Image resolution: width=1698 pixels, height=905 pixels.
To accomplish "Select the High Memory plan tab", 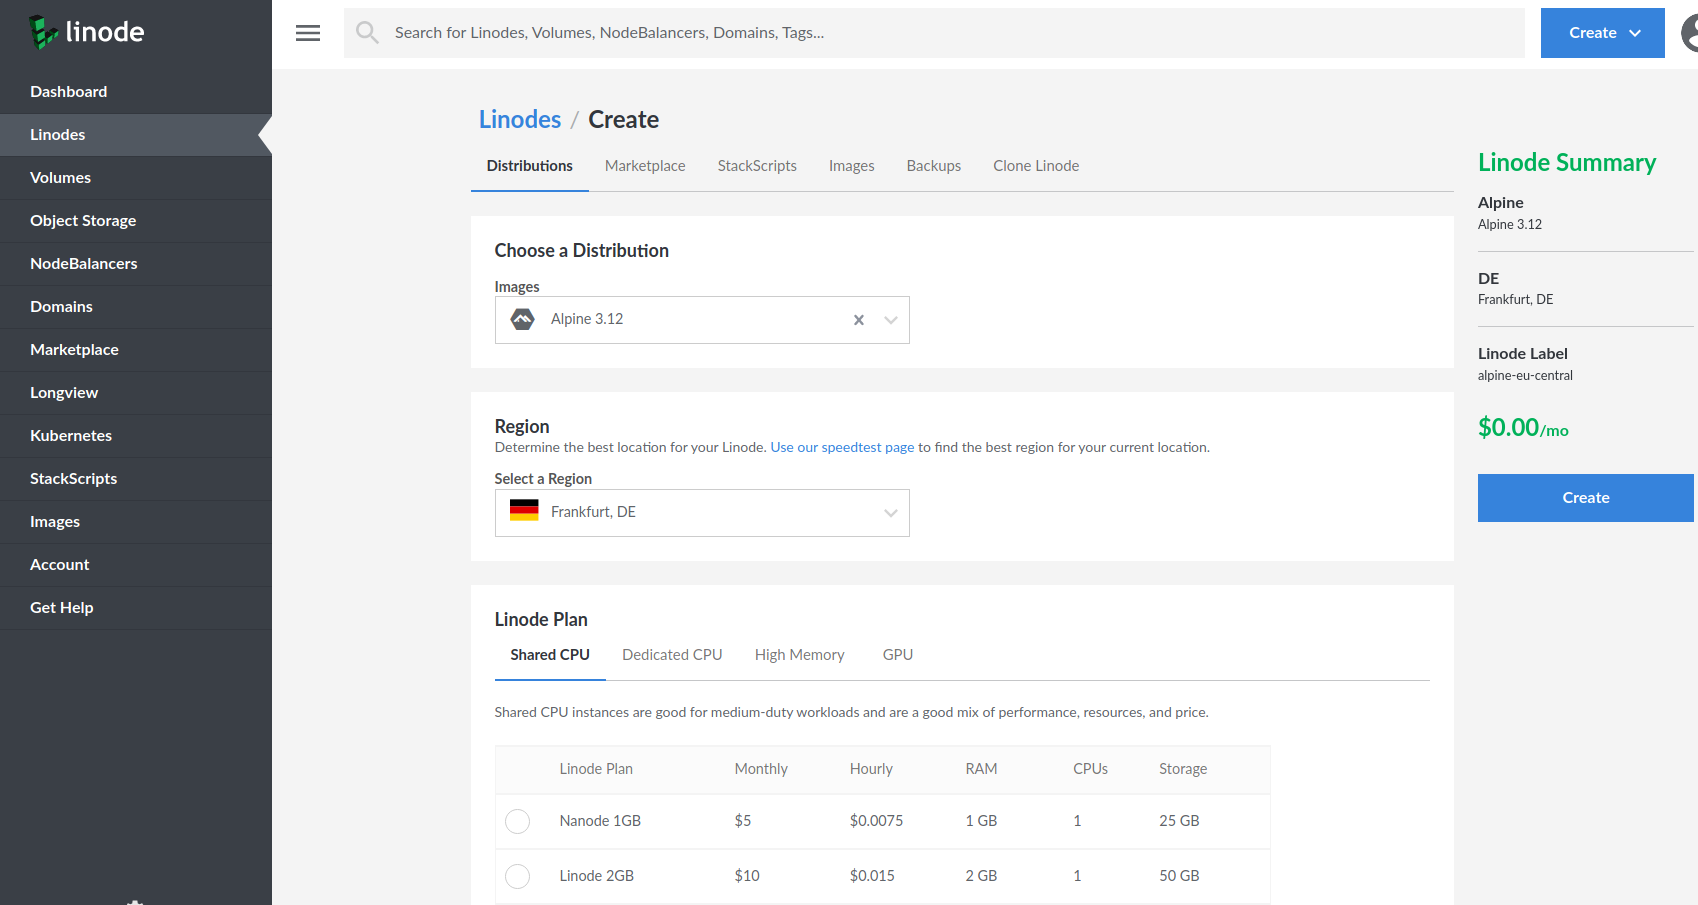I will click(800, 655).
